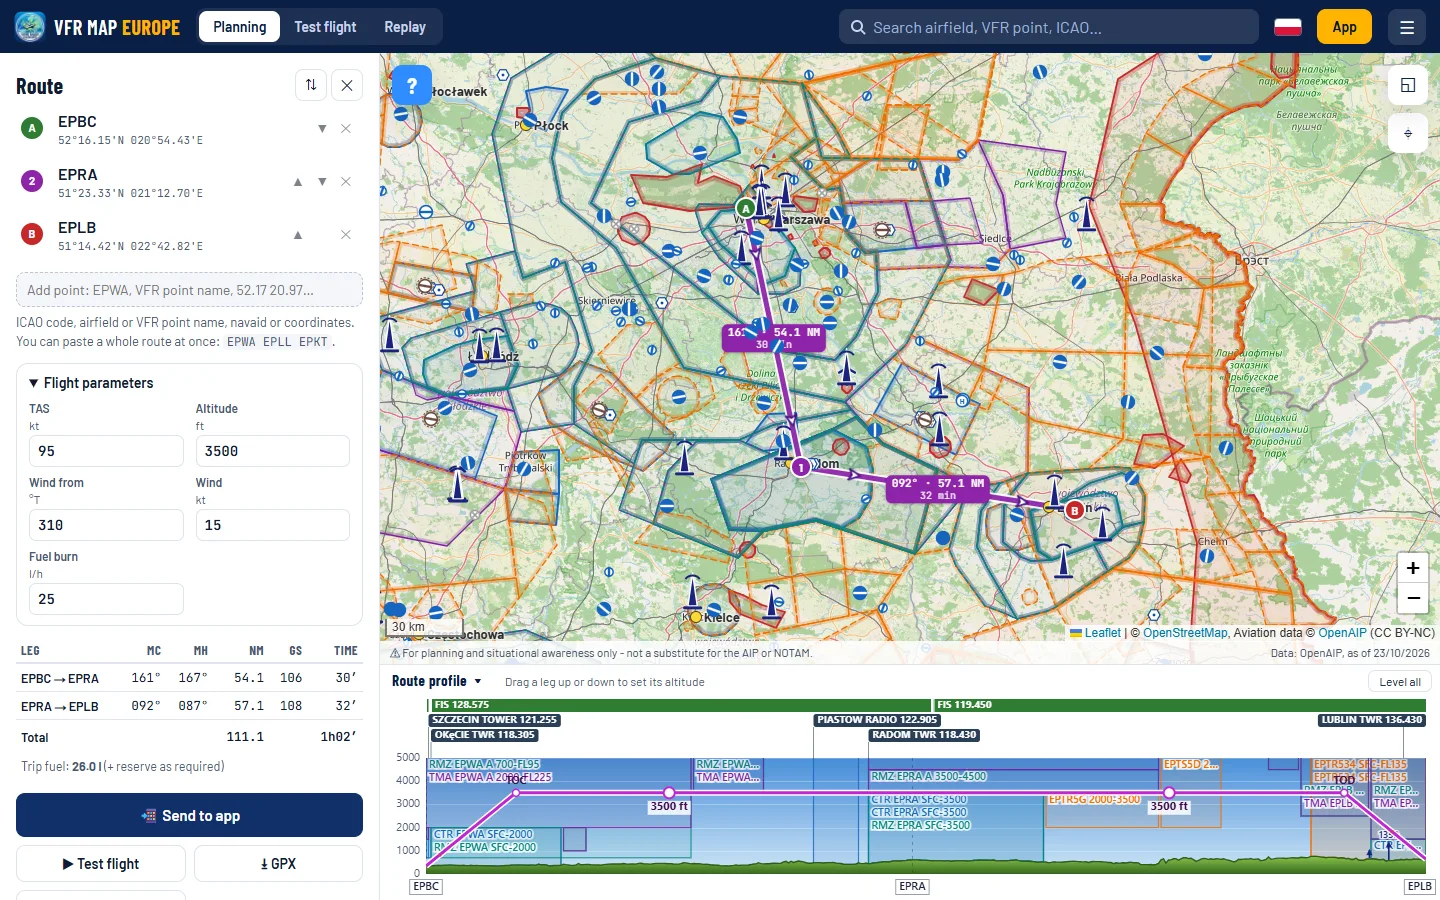Click the map locate compass icon
The width and height of the screenshot is (1440, 900).
coord(1408,133)
